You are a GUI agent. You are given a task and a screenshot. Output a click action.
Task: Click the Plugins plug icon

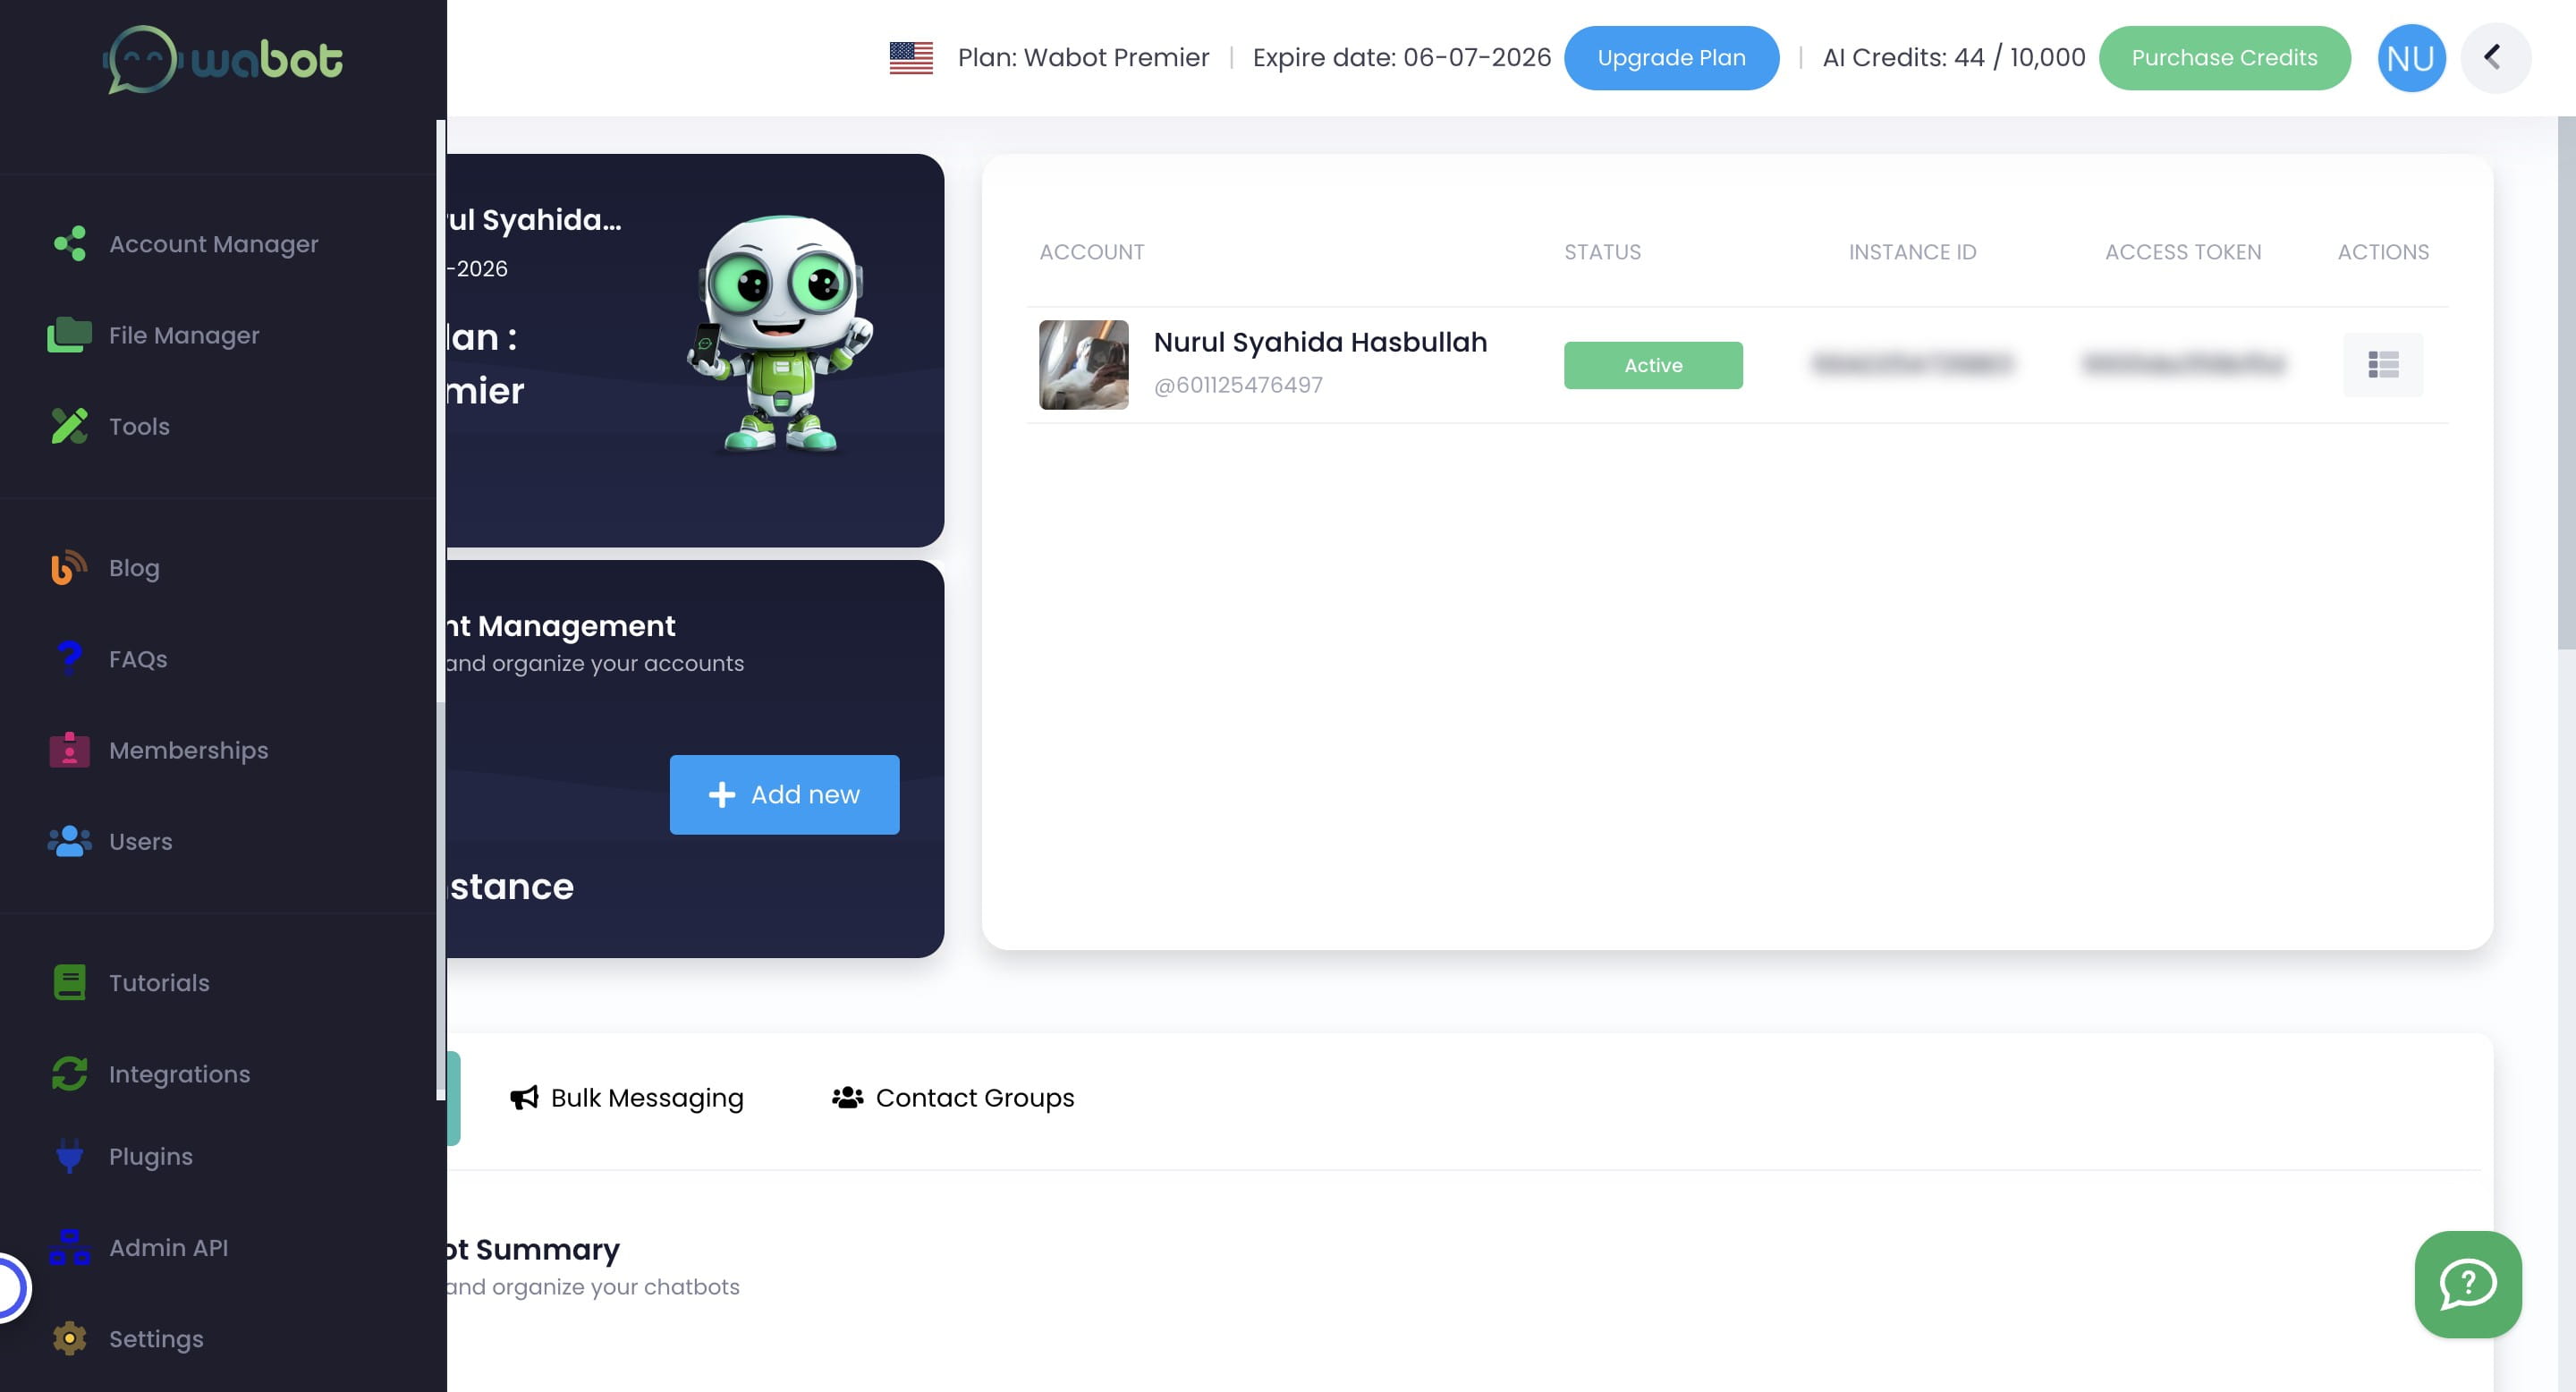[69, 1156]
